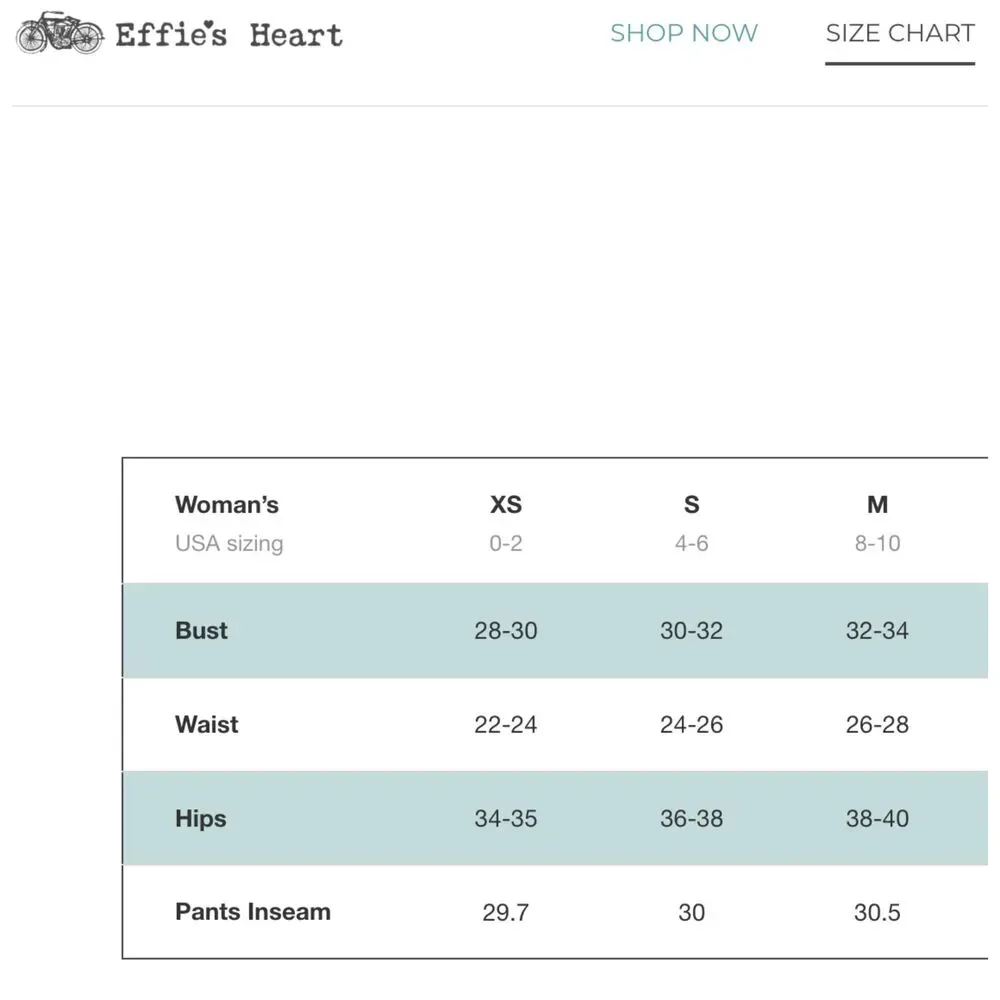Select the Waist row label
1000x1000 pixels.
tap(207, 724)
